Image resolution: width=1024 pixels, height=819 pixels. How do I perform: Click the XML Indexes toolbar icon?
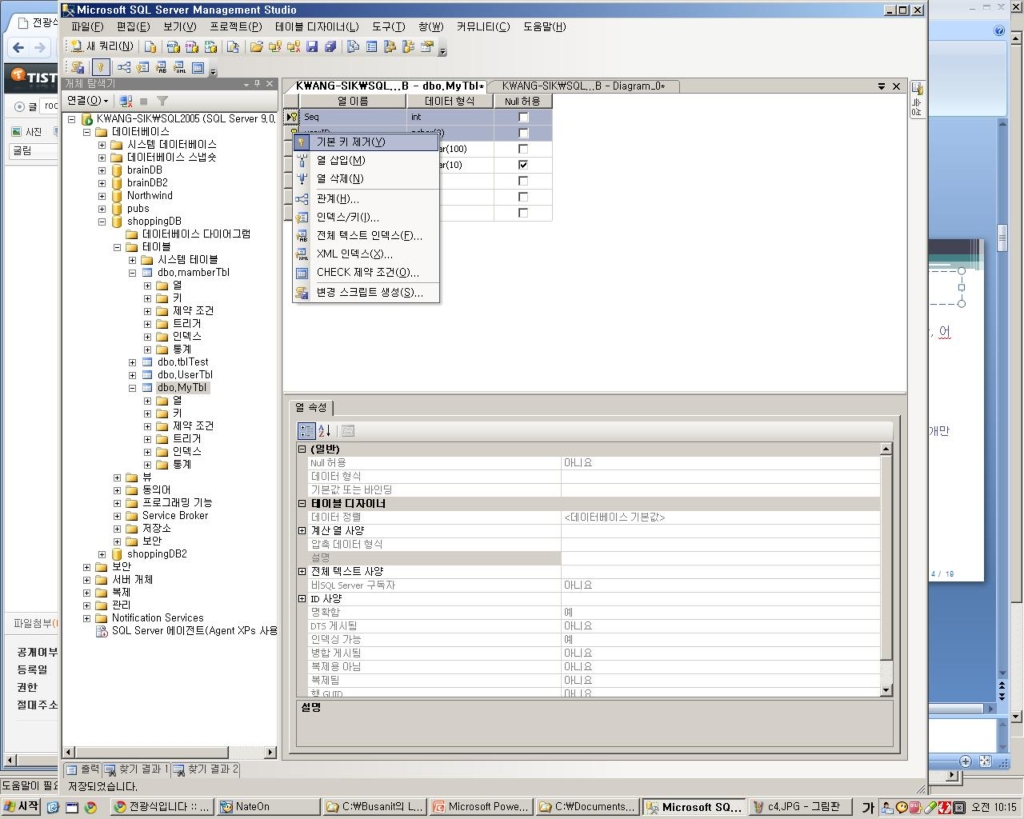tap(180, 67)
